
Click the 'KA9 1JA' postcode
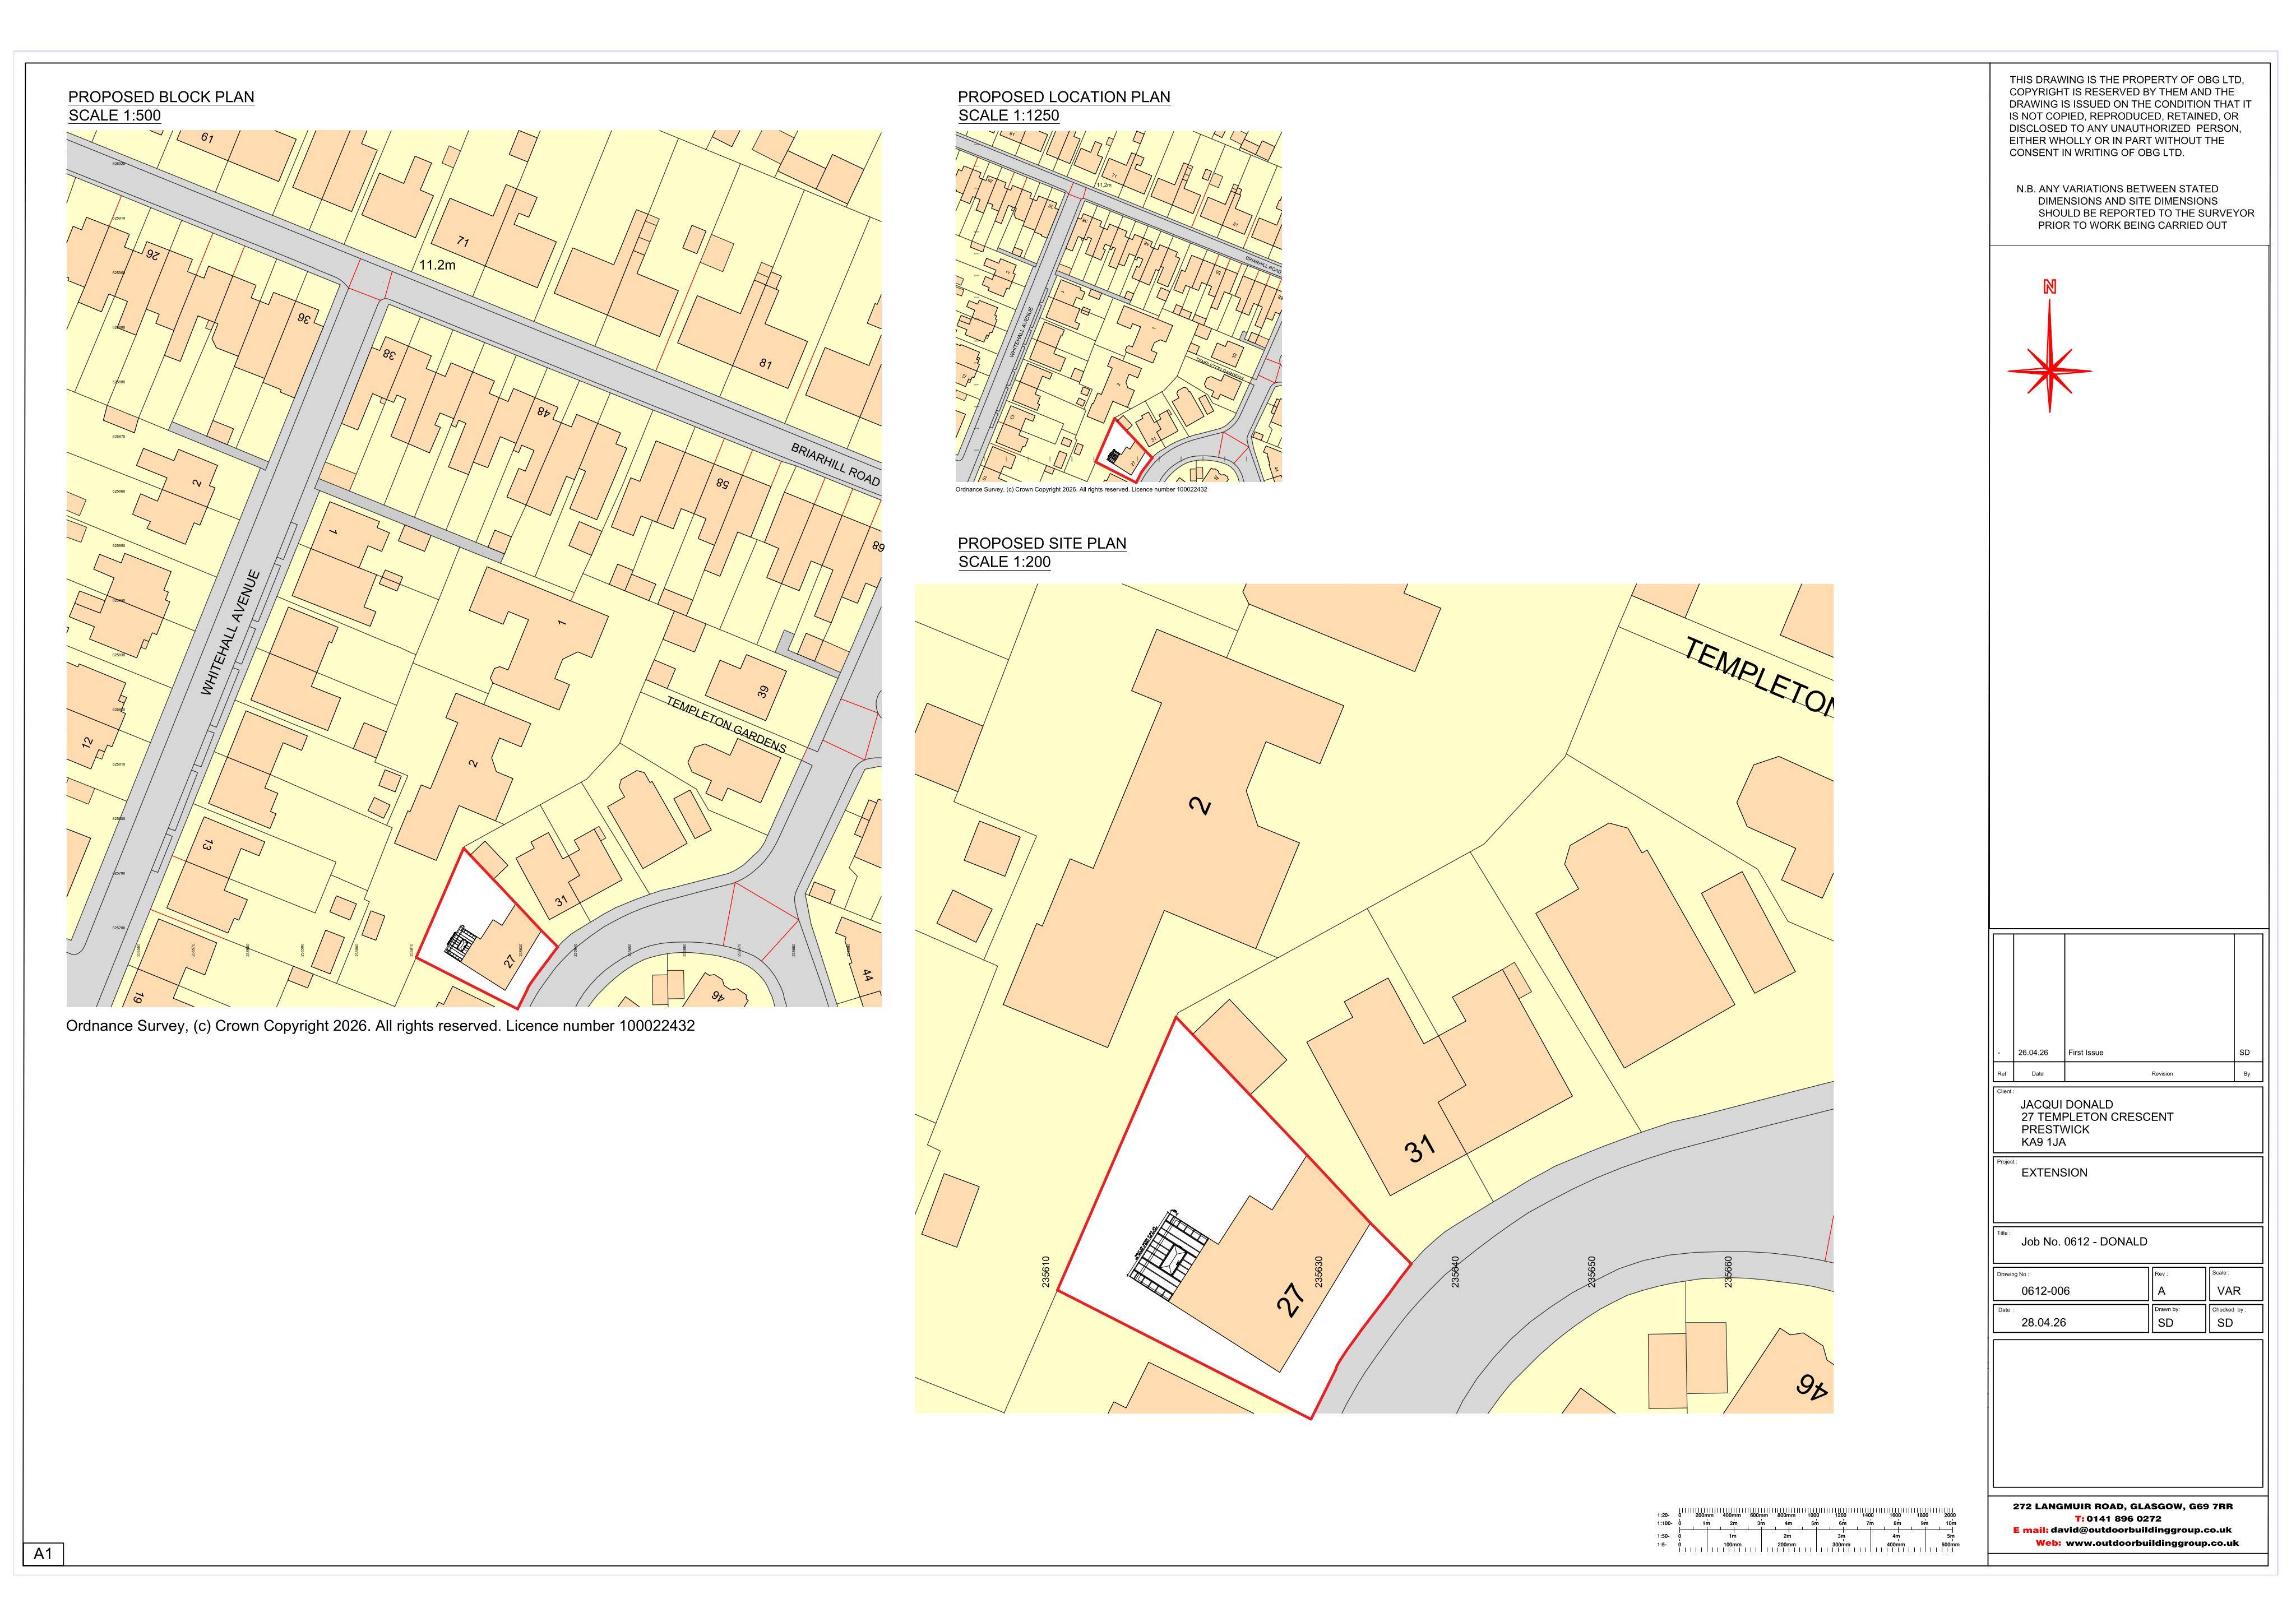pyautogui.click(x=2043, y=1142)
